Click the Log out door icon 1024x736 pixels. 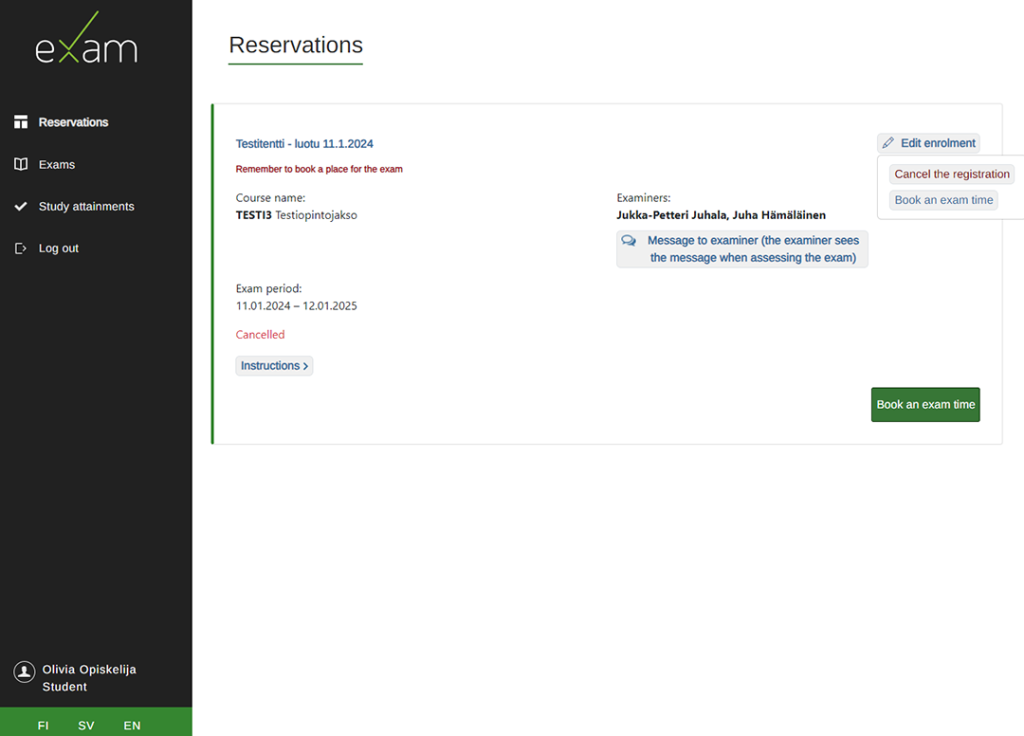pyautogui.click(x=21, y=248)
